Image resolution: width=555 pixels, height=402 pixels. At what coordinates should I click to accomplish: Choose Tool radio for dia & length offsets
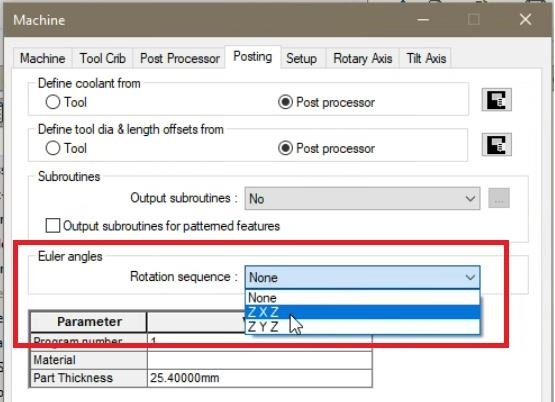tap(53, 148)
